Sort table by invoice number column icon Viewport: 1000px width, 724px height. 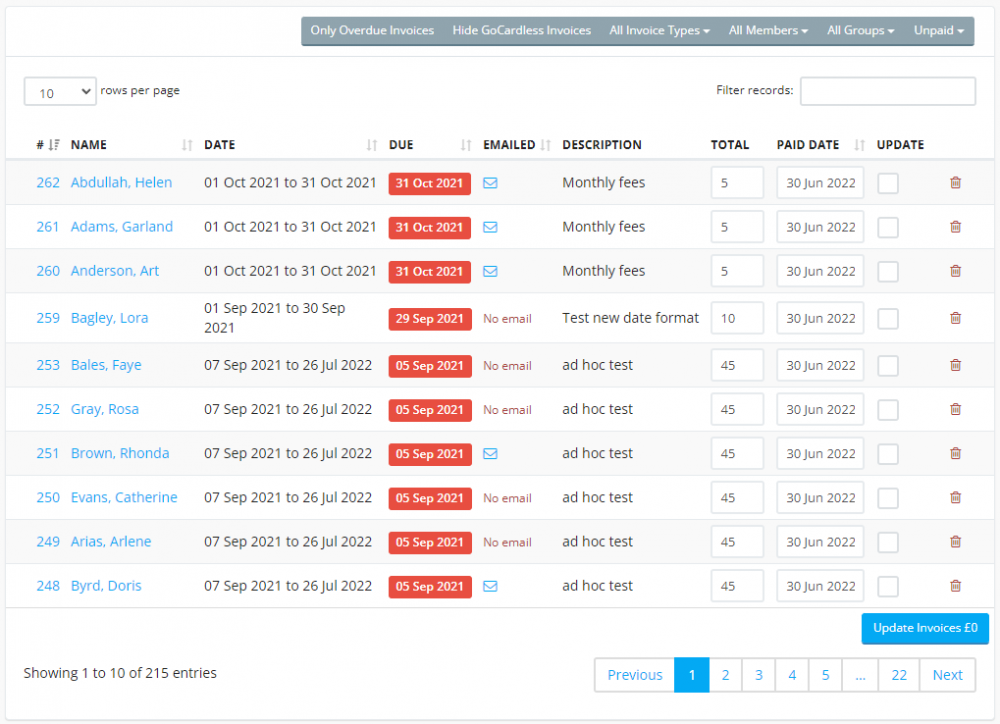[54, 145]
